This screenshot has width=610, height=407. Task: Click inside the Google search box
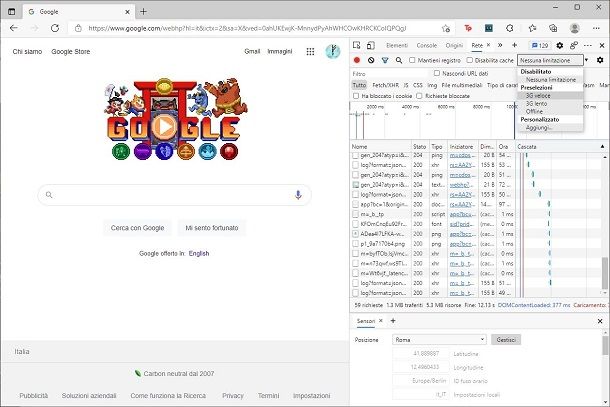[174, 195]
